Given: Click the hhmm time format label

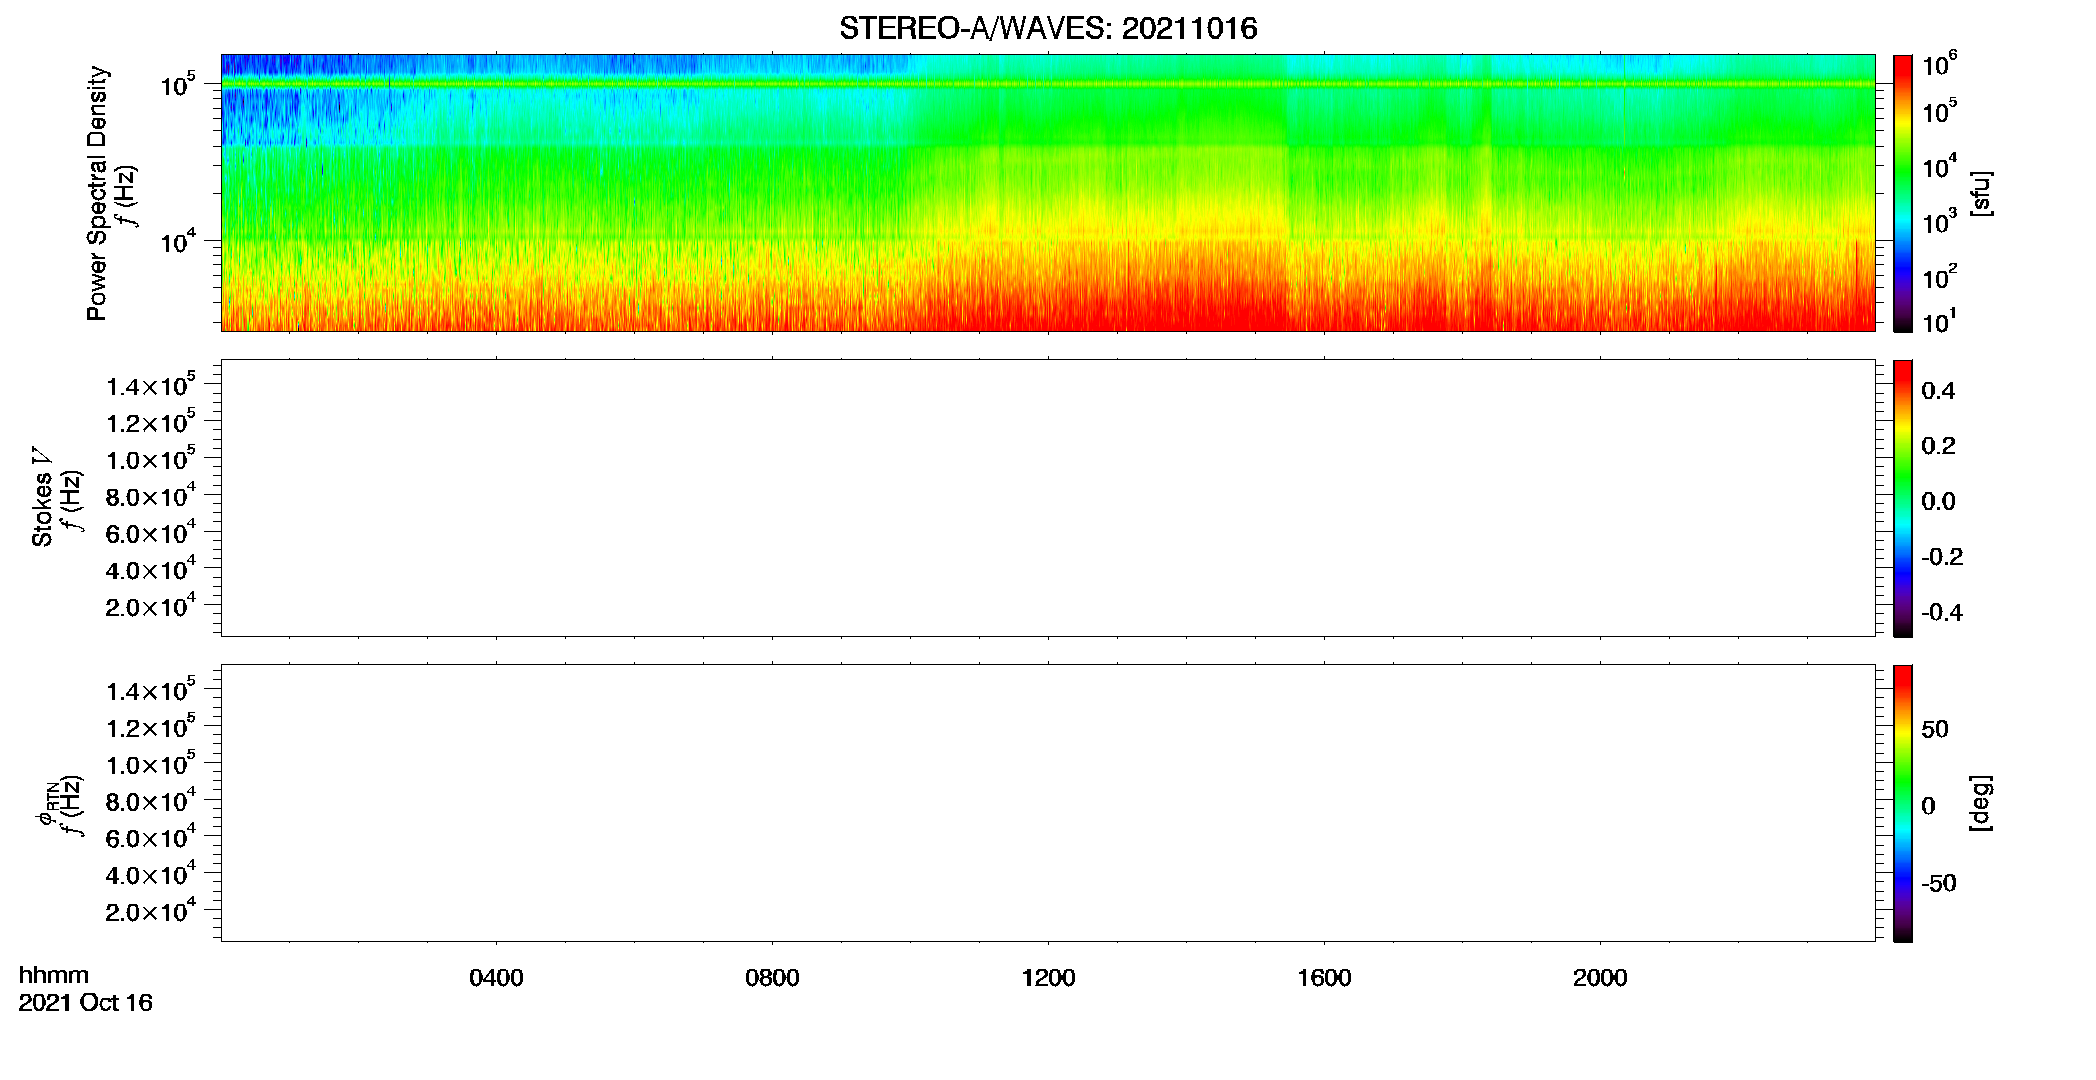Looking at the screenshot, I should coord(54,975).
